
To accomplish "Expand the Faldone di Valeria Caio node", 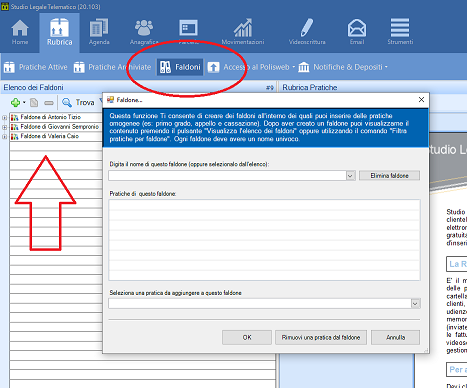I will pyautogui.click(x=5, y=137).
